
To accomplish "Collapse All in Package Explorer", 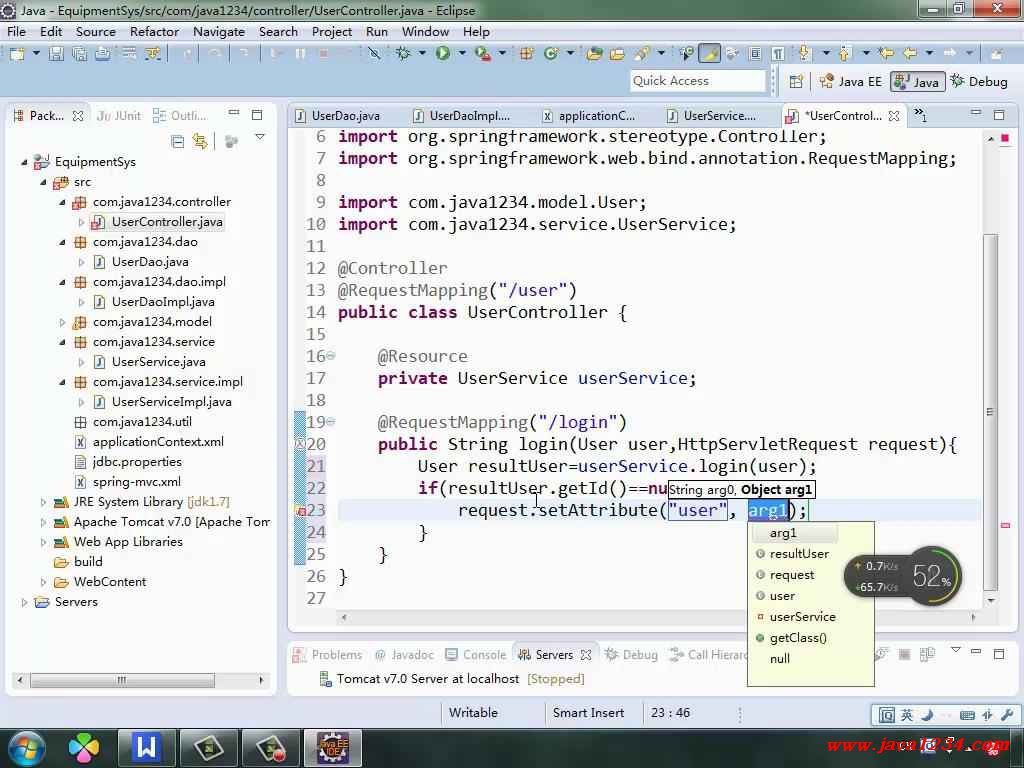I will click(177, 141).
